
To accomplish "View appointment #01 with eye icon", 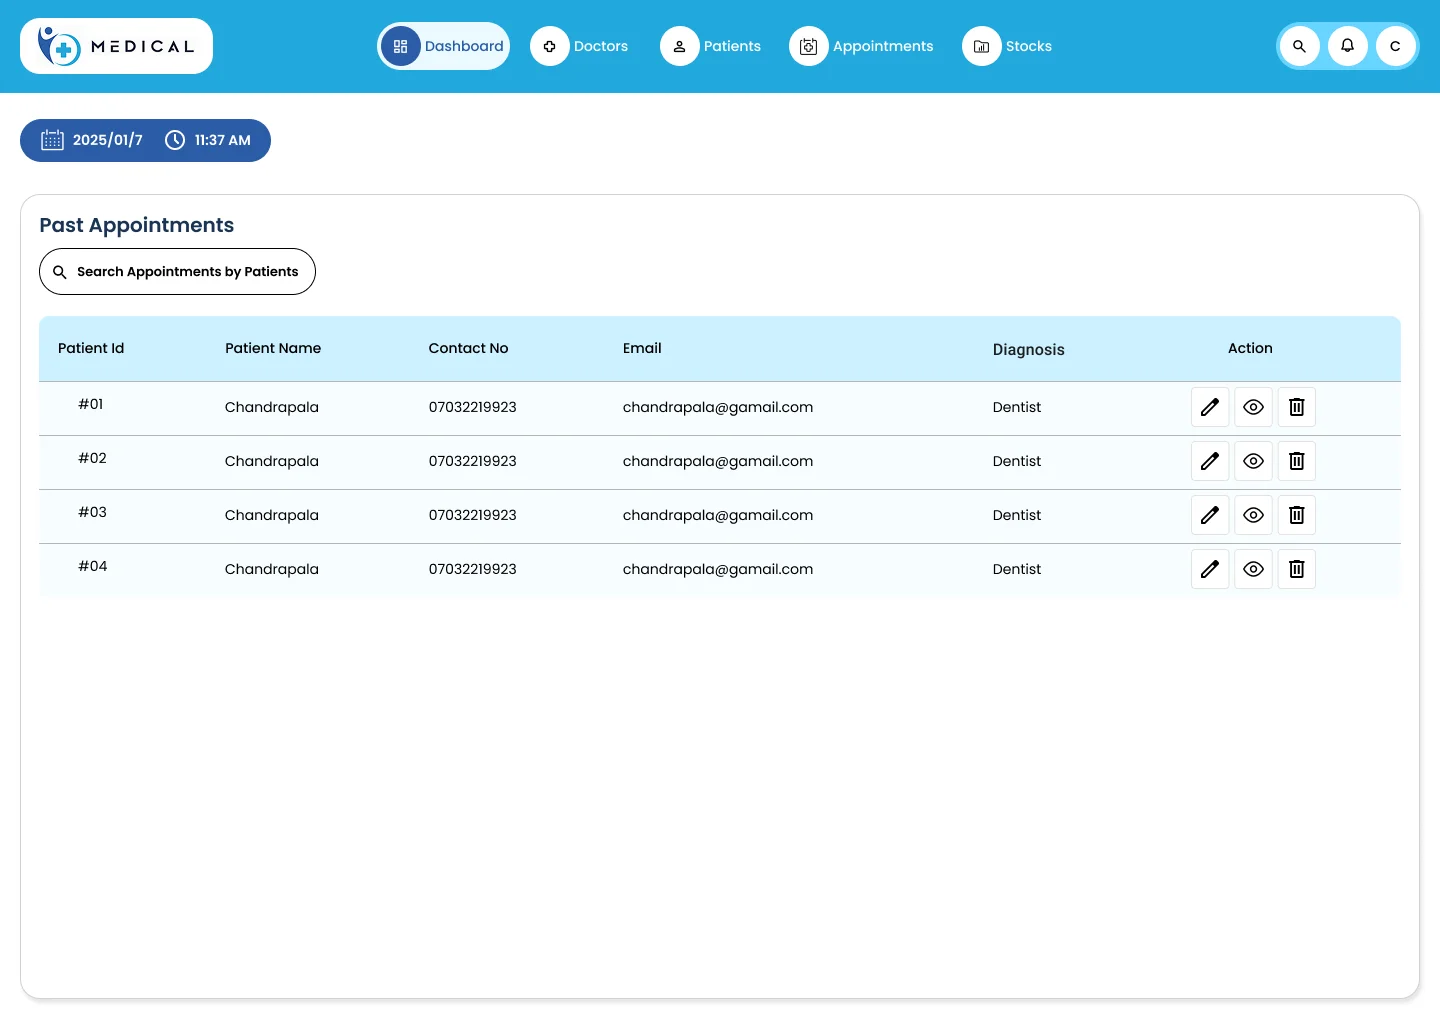I will (x=1253, y=407).
